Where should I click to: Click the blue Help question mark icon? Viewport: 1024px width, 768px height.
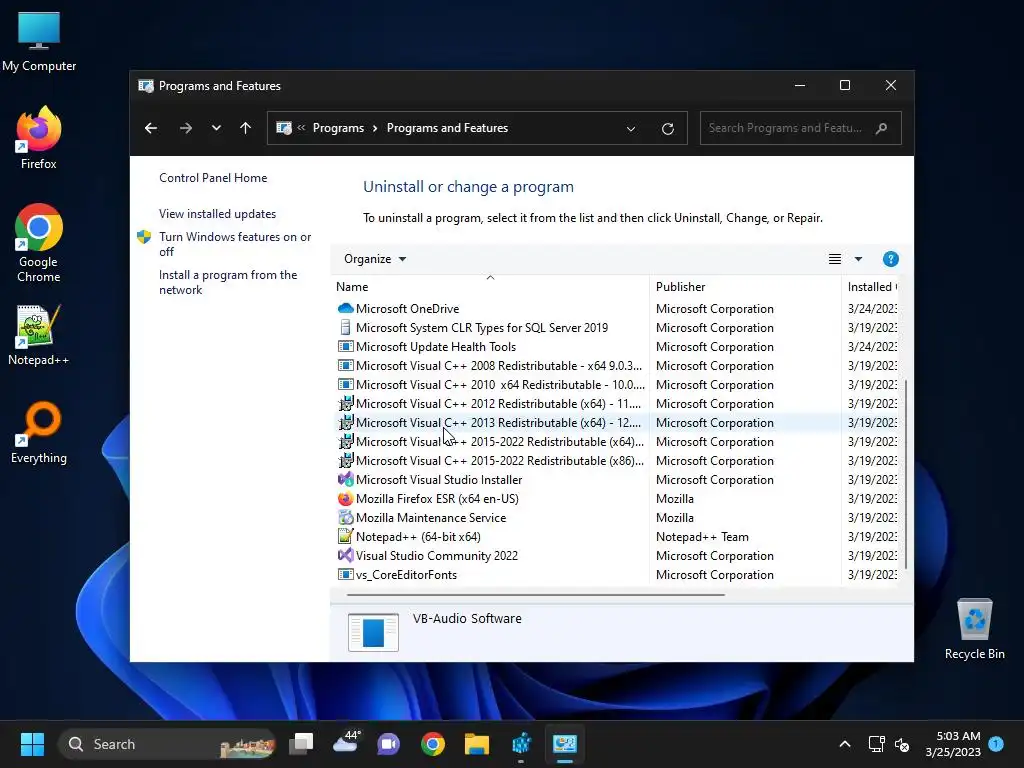[890, 259]
